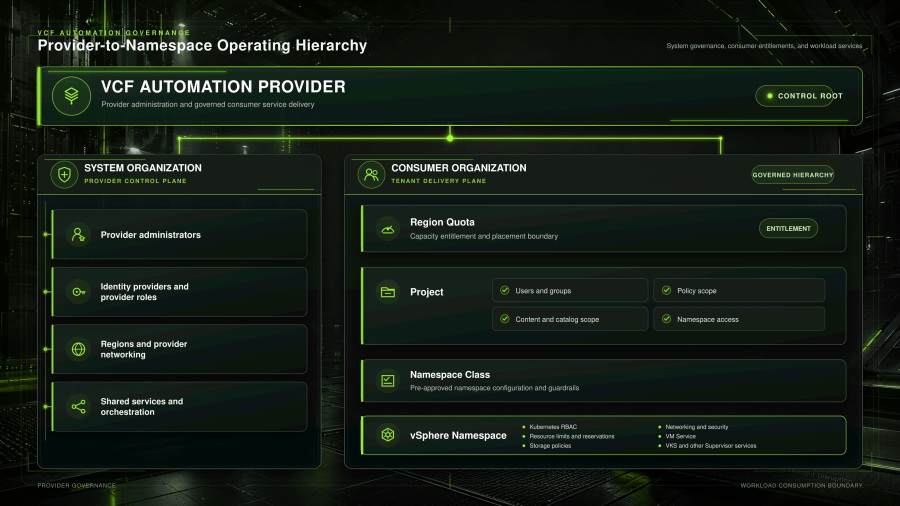Viewport: 900px width, 506px height.
Task: Click the ENTITLEMENT badge
Action: pyautogui.click(x=788, y=228)
